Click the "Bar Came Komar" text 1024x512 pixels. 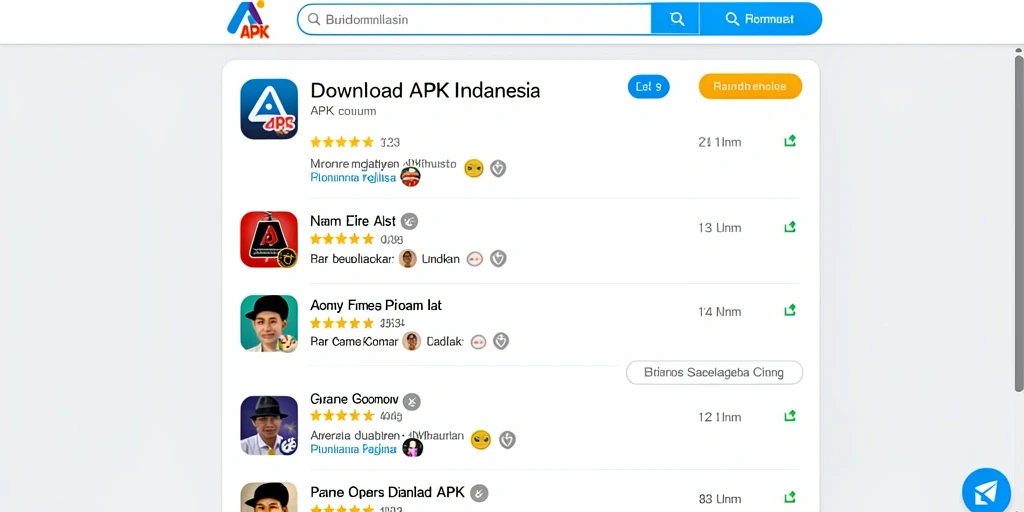(x=354, y=341)
